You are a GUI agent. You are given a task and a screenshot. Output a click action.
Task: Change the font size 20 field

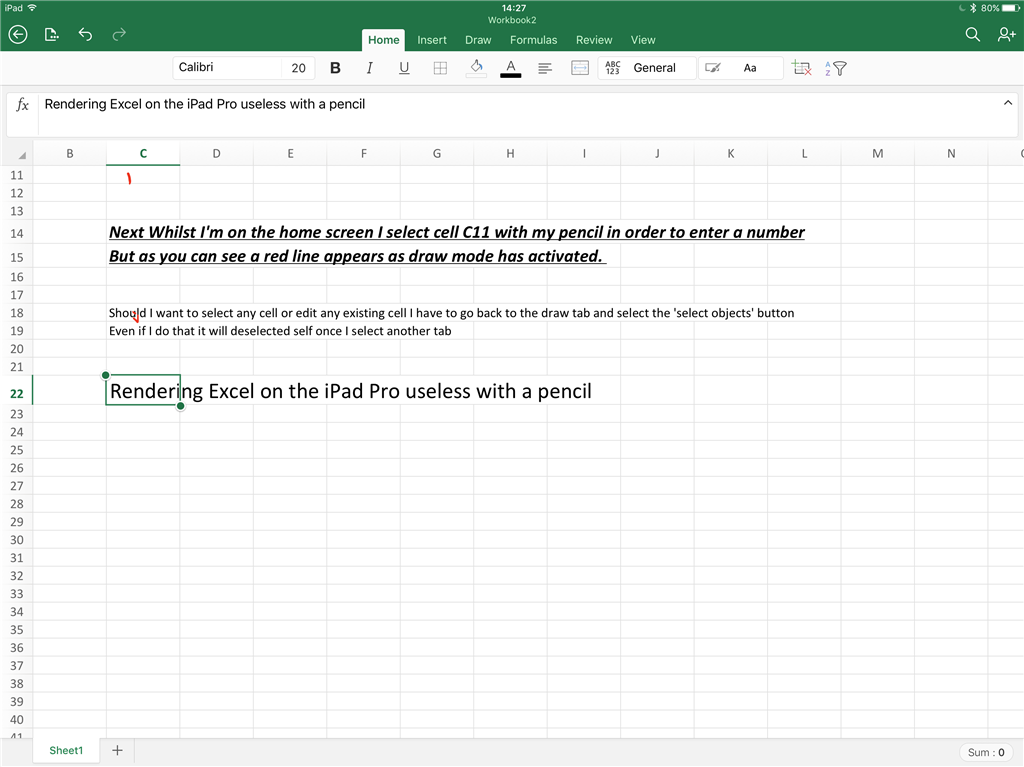click(298, 68)
